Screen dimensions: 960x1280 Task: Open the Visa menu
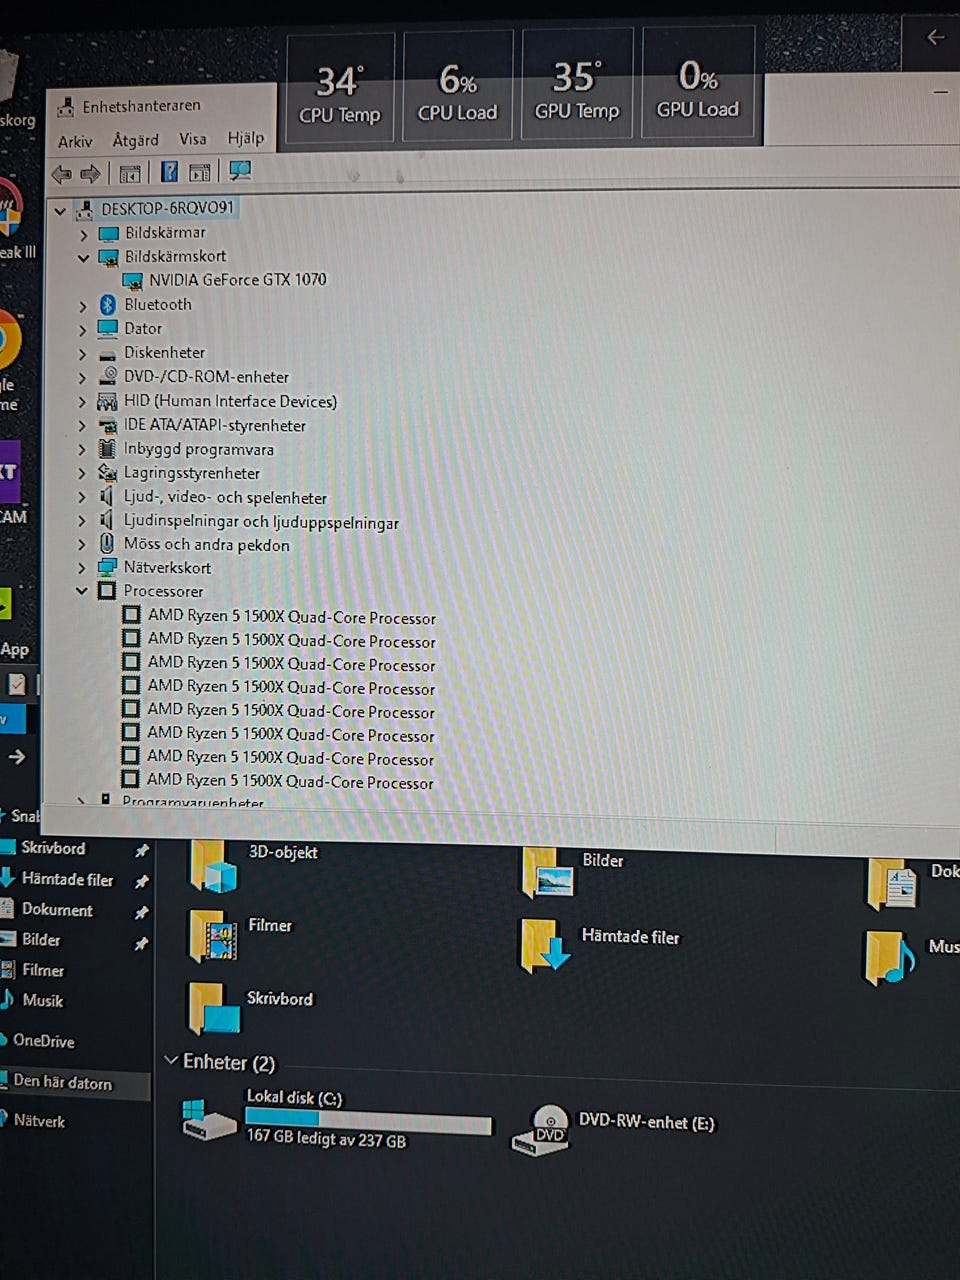[x=193, y=139]
